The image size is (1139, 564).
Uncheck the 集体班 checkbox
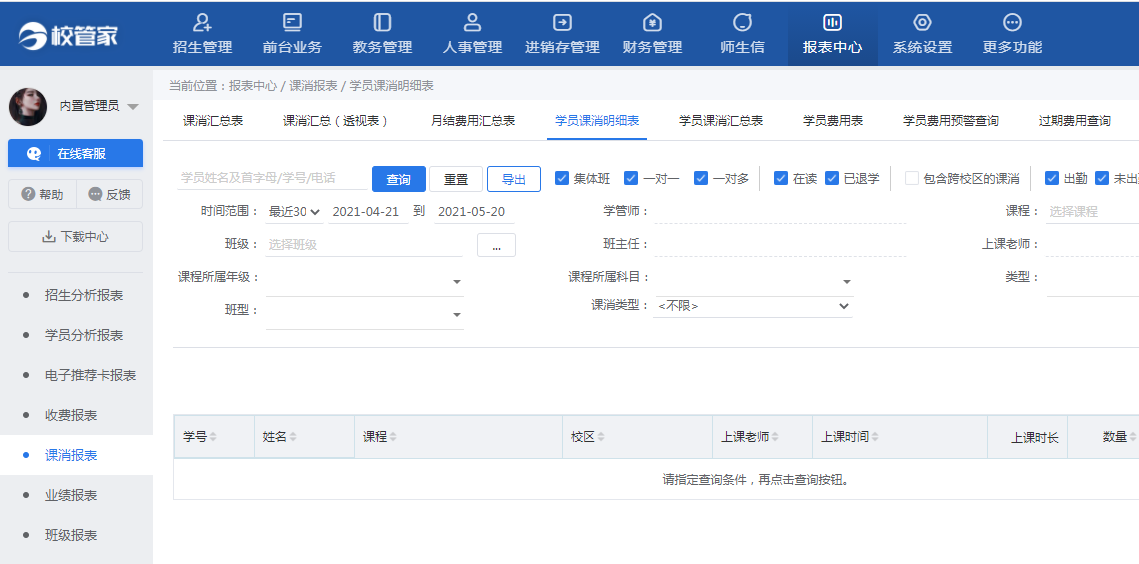click(562, 178)
